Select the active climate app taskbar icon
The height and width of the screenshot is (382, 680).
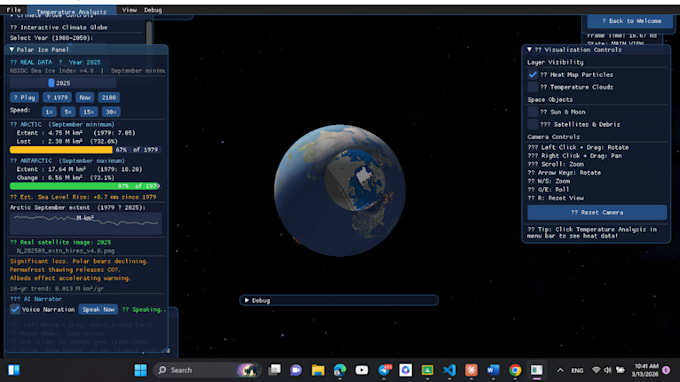click(536, 370)
